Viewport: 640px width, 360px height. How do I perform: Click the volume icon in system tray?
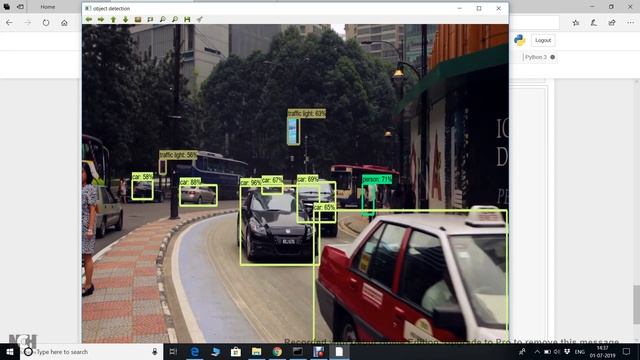557,352
